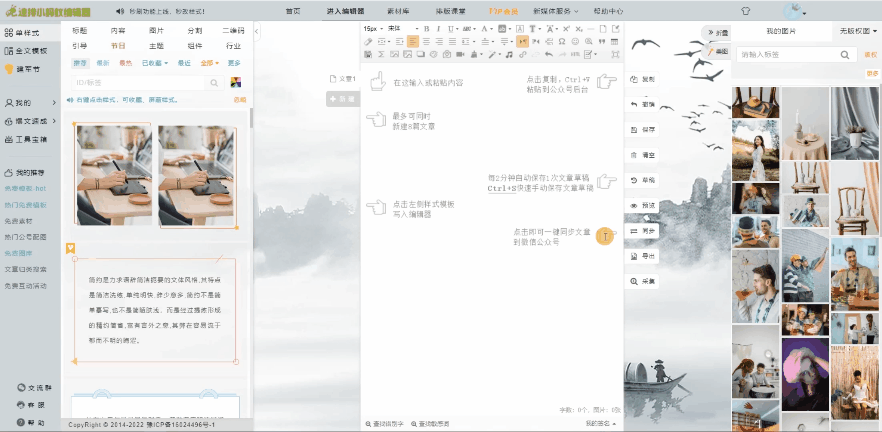Image resolution: width=882 pixels, height=432 pixels.
Task: Click the 导出 export button
Action: [x=642, y=256]
